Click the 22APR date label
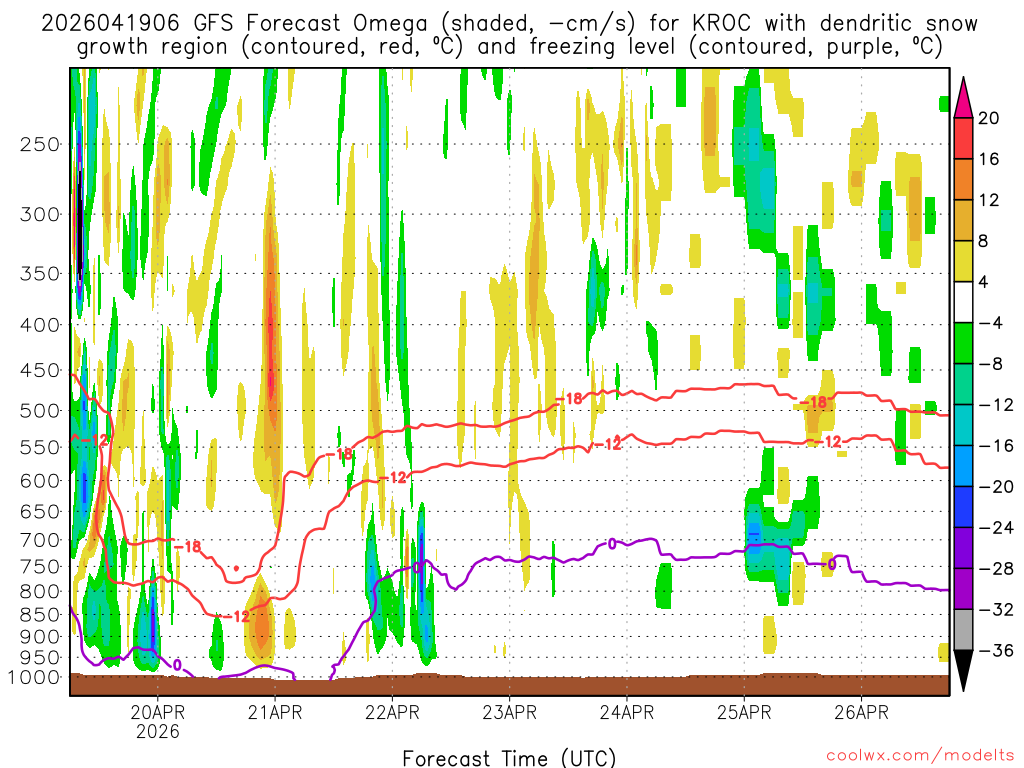1024x768 pixels. click(392, 712)
